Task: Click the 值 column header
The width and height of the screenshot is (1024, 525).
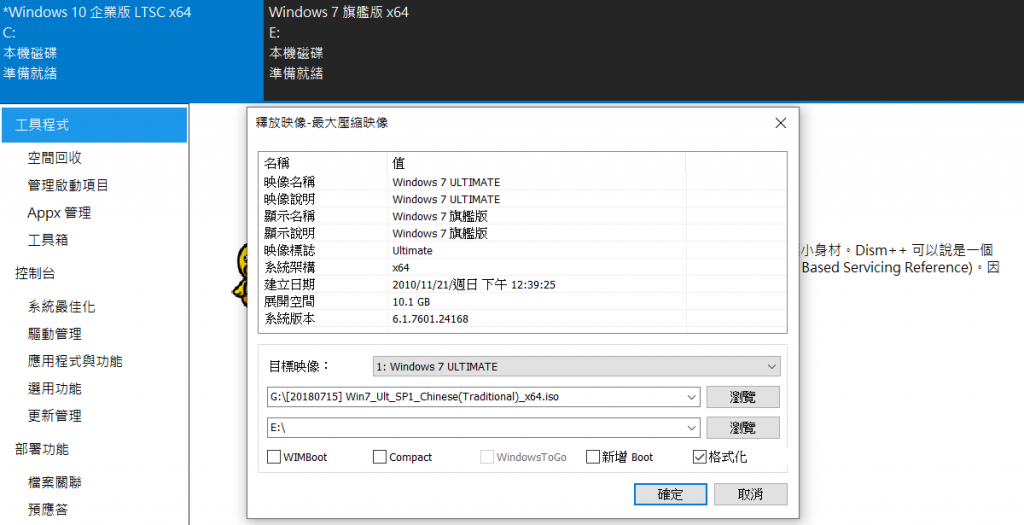Action: coord(536,163)
